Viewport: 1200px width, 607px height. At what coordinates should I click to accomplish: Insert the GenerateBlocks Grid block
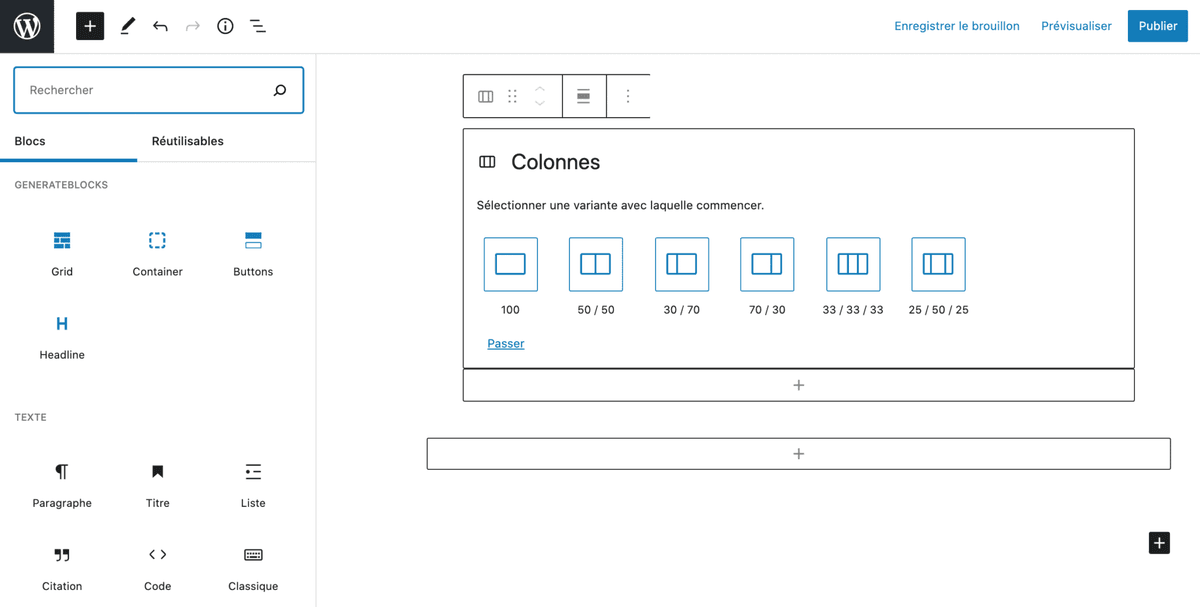coord(62,252)
